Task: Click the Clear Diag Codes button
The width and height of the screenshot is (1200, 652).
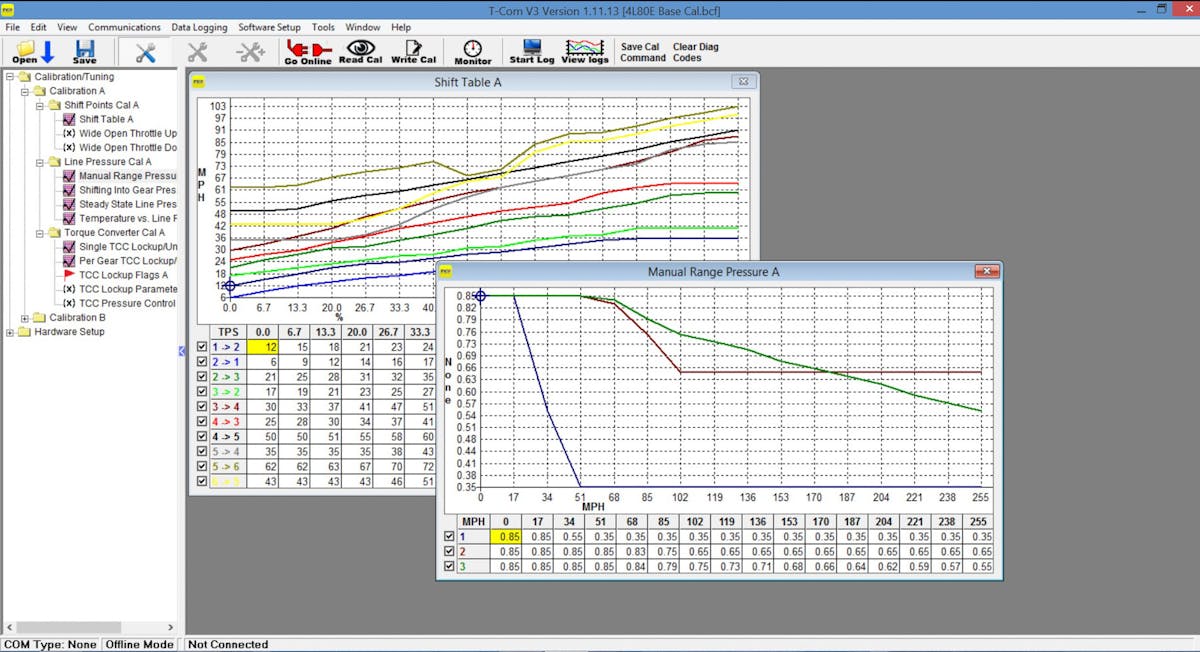Action: click(x=695, y=52)
